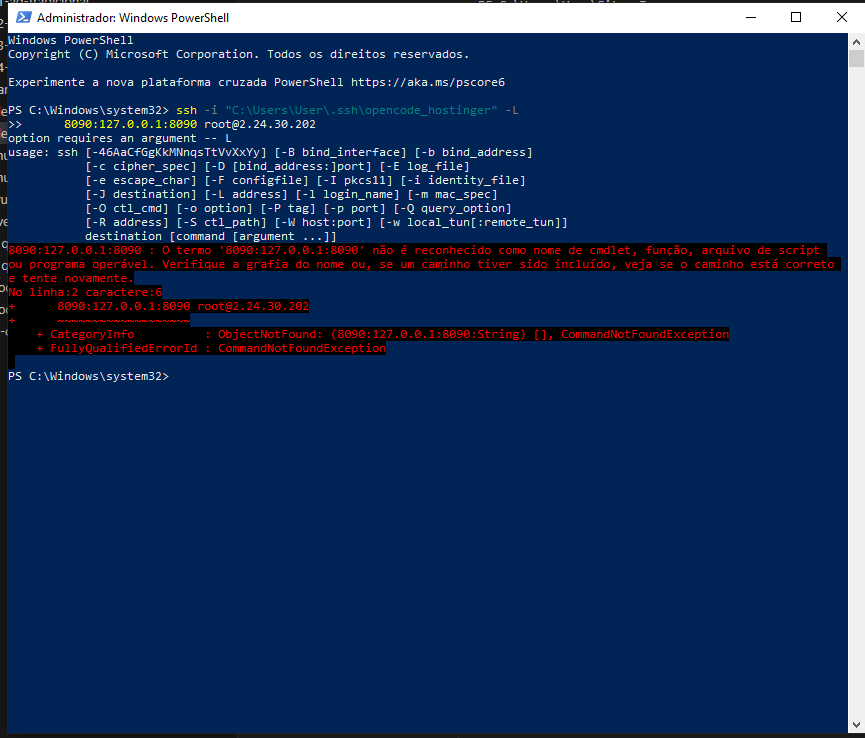
Task: Click the 'Copyright (C) Microsoft Corporation' line
Action: point(238,54)
